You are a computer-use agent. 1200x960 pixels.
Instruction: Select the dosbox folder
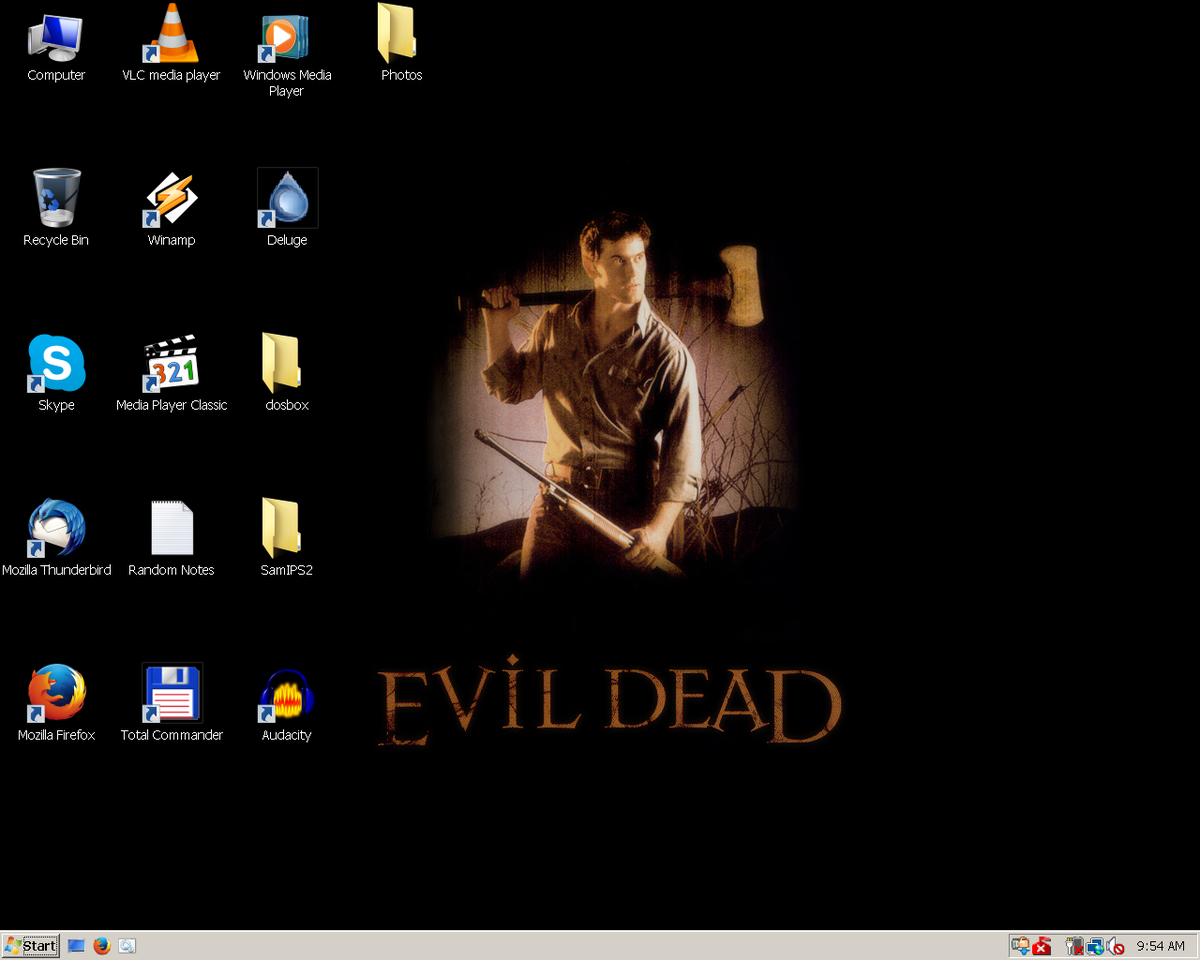[x=287, y=373]
